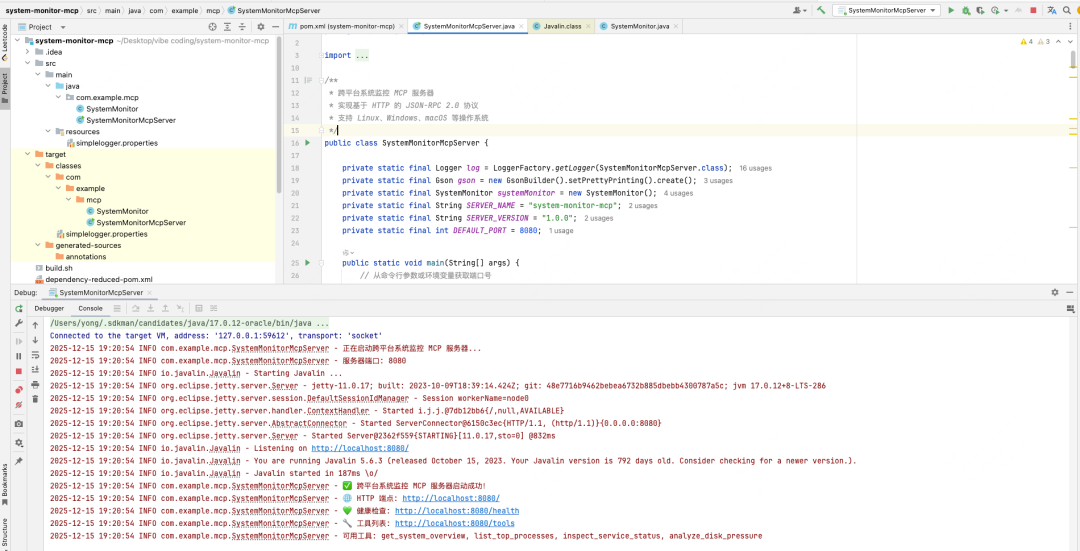Collapse the target folder in project tree

27,154
